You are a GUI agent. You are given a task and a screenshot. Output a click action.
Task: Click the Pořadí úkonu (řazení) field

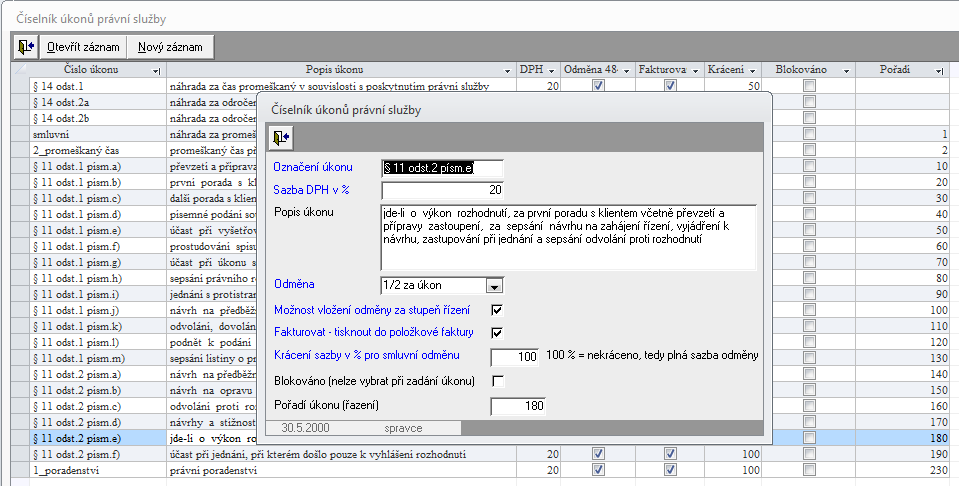point(518,405)
